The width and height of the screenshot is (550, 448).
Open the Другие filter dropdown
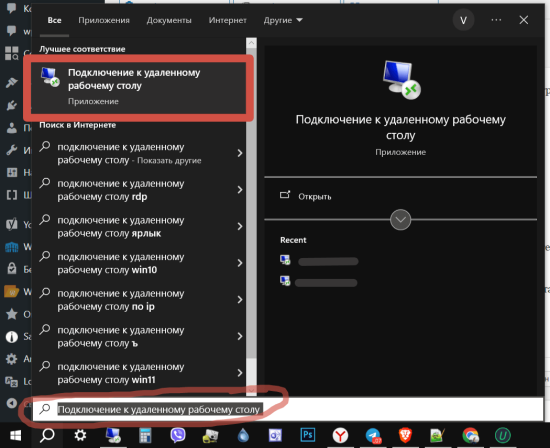(x=283, y=20)
